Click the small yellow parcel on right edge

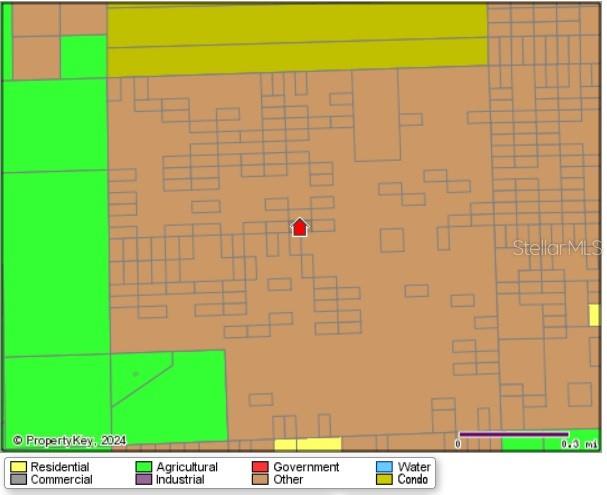[x=594, y=315]
